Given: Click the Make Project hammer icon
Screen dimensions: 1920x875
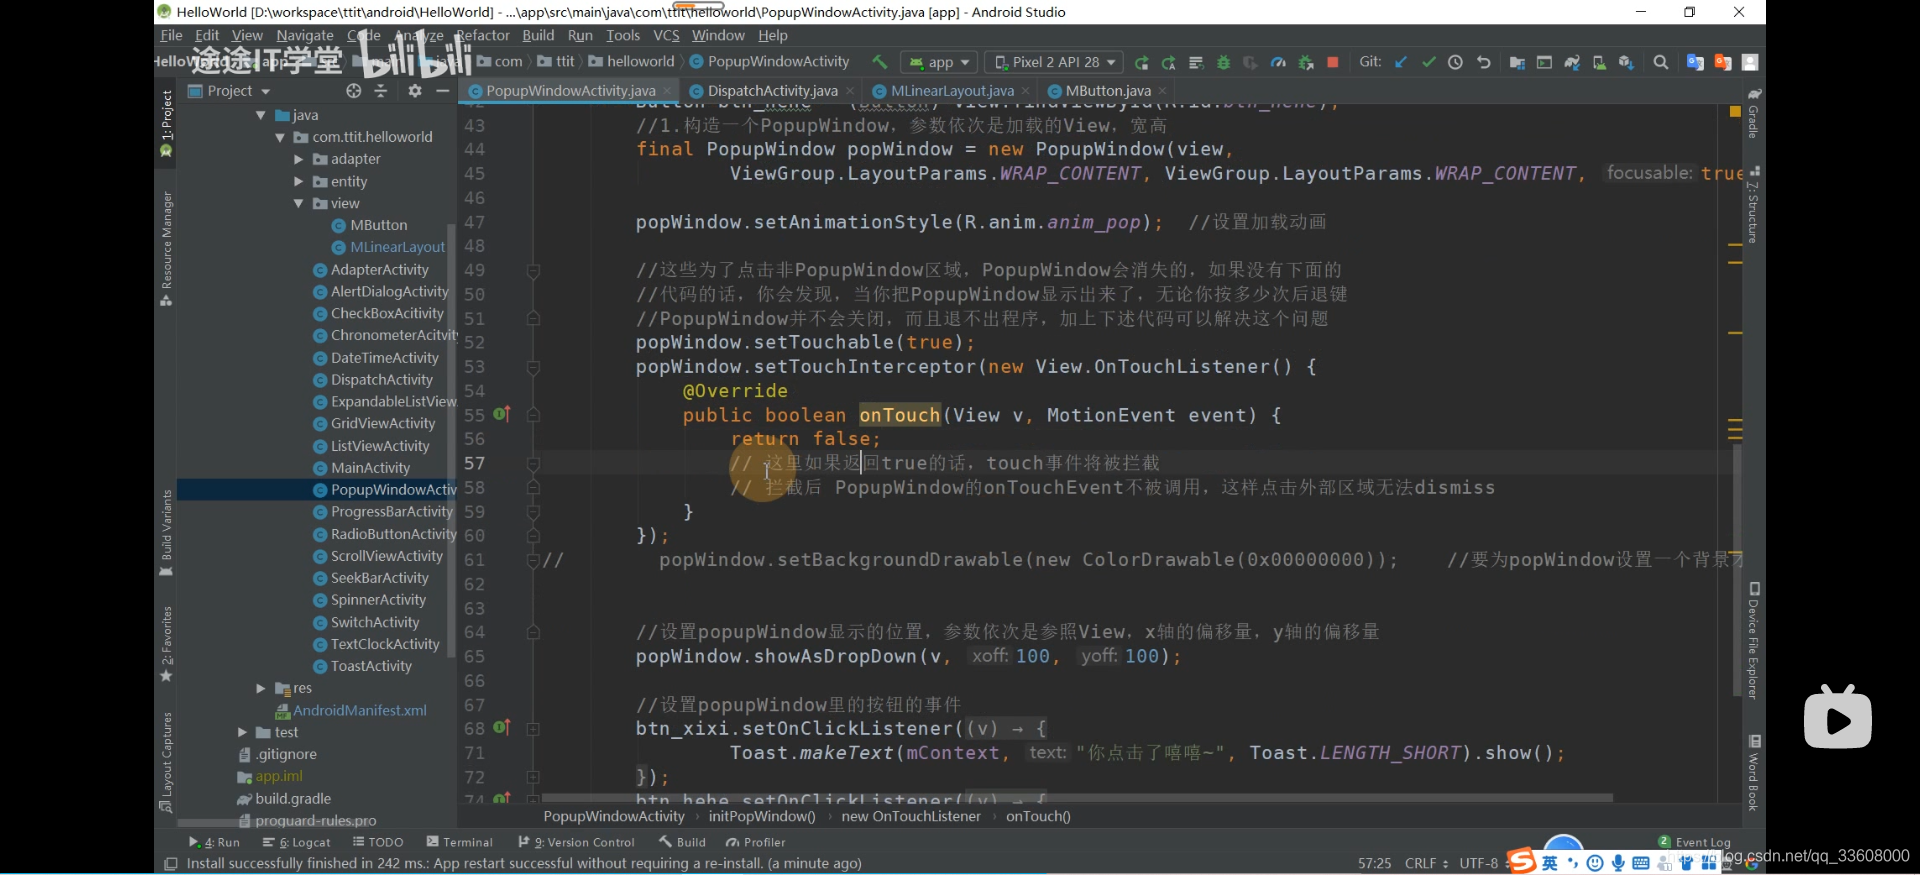Looking at the screenshot, I should [x=880, y=62].
